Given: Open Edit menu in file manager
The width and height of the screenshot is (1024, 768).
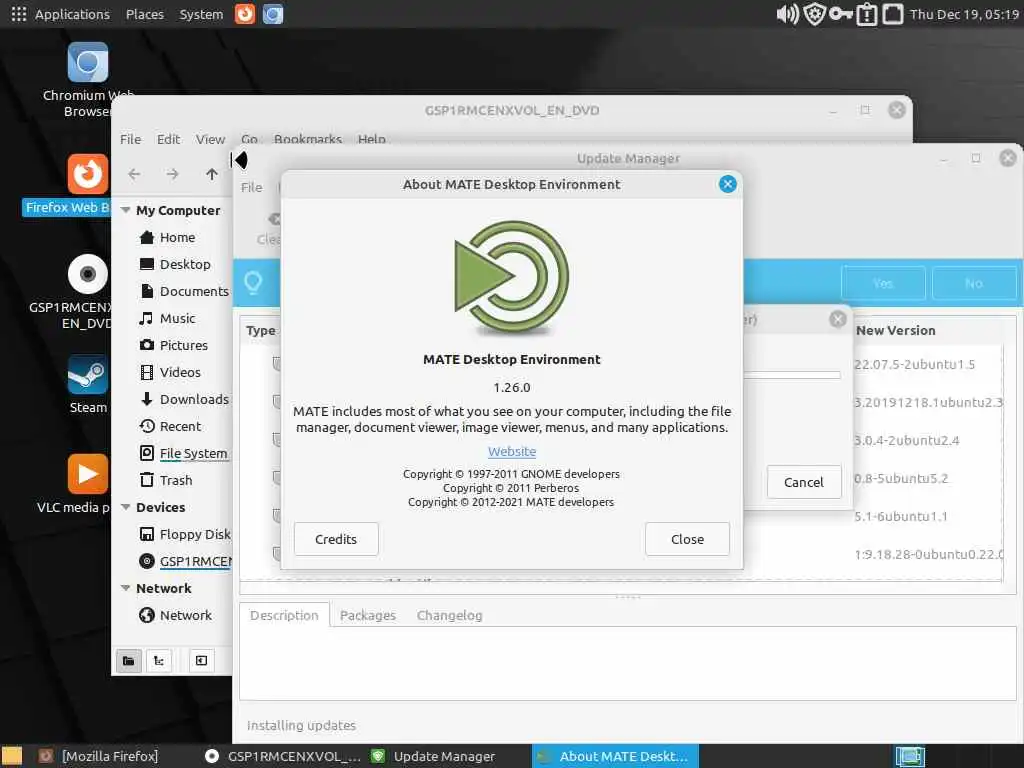Looking at the screenshot, I should coord(168,139).
